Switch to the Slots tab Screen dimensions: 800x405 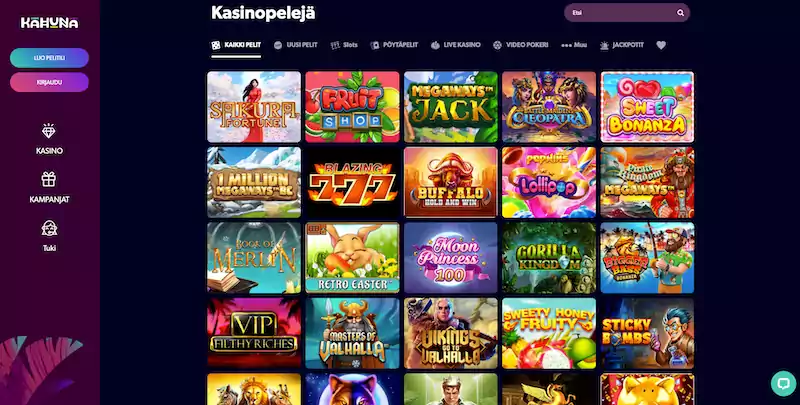click(x=344, y=45)
